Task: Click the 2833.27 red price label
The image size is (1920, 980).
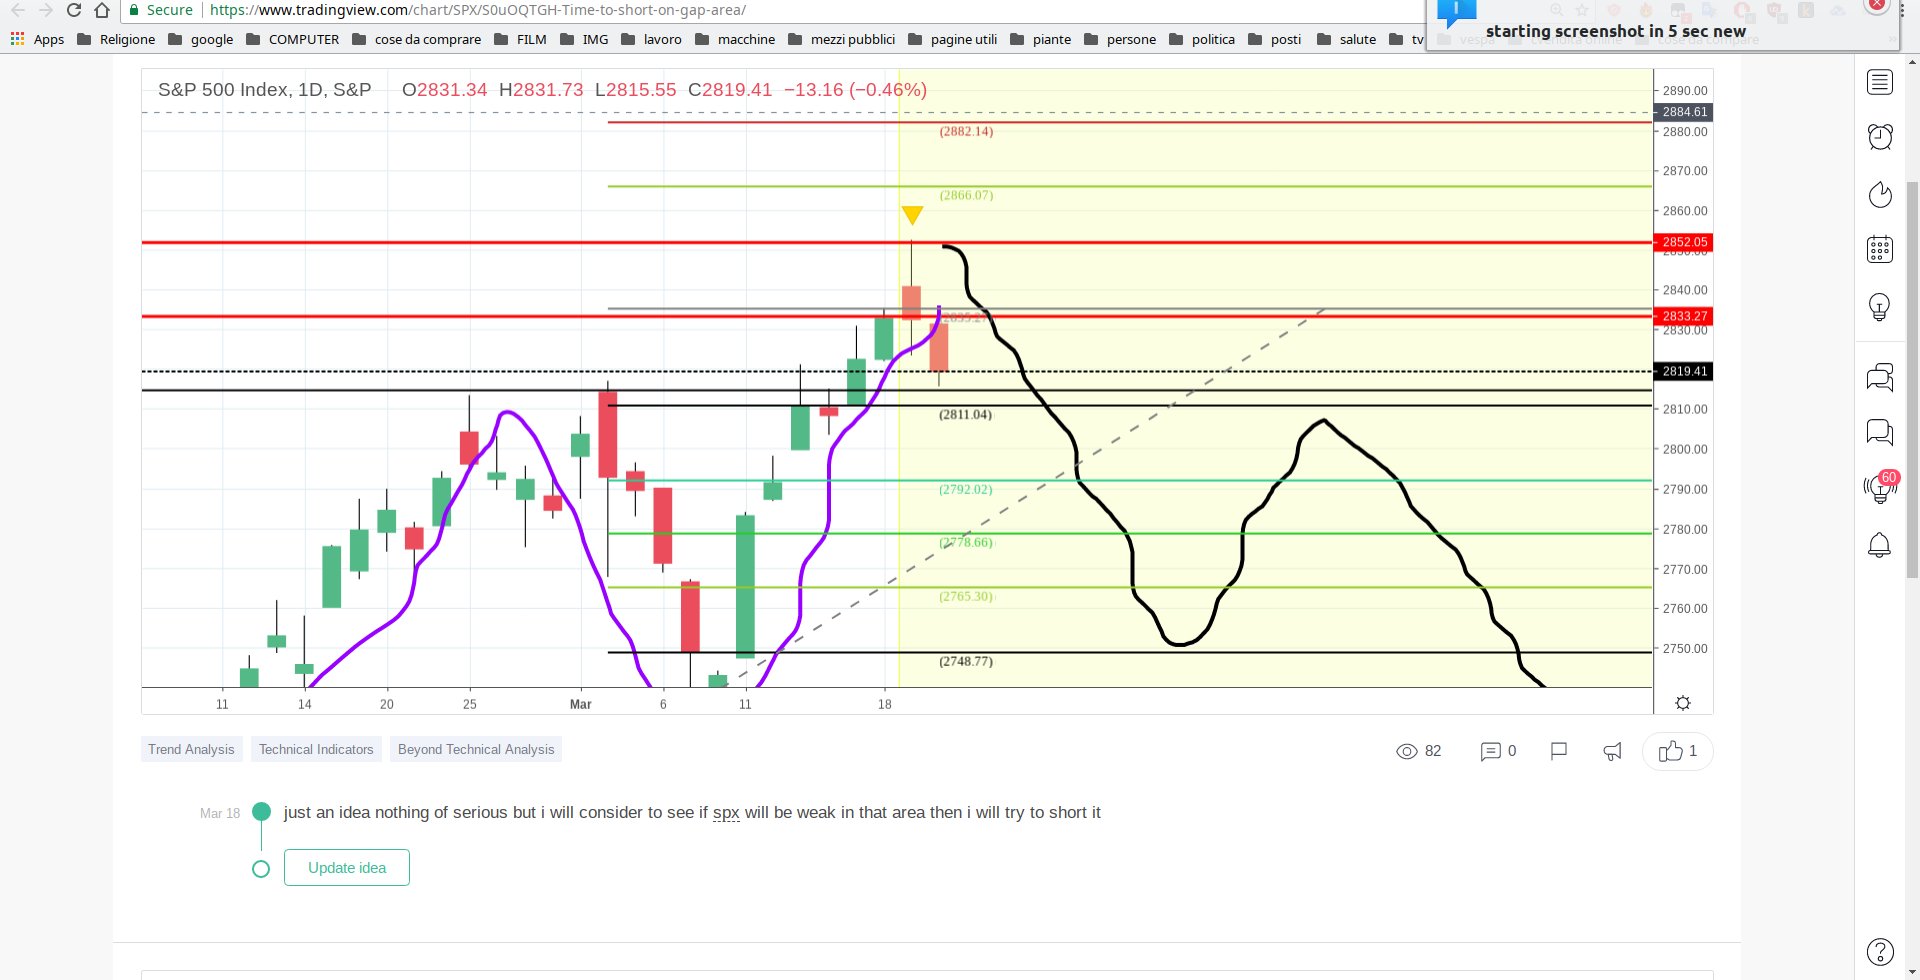Action: pyautogui.click(x=1684, y=316)
